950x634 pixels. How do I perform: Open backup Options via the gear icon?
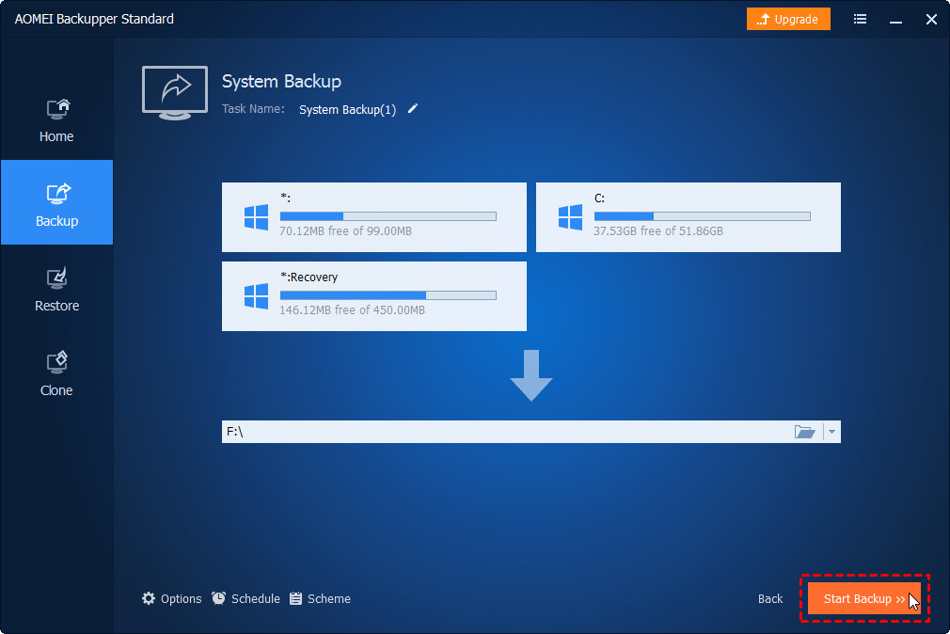150,598
